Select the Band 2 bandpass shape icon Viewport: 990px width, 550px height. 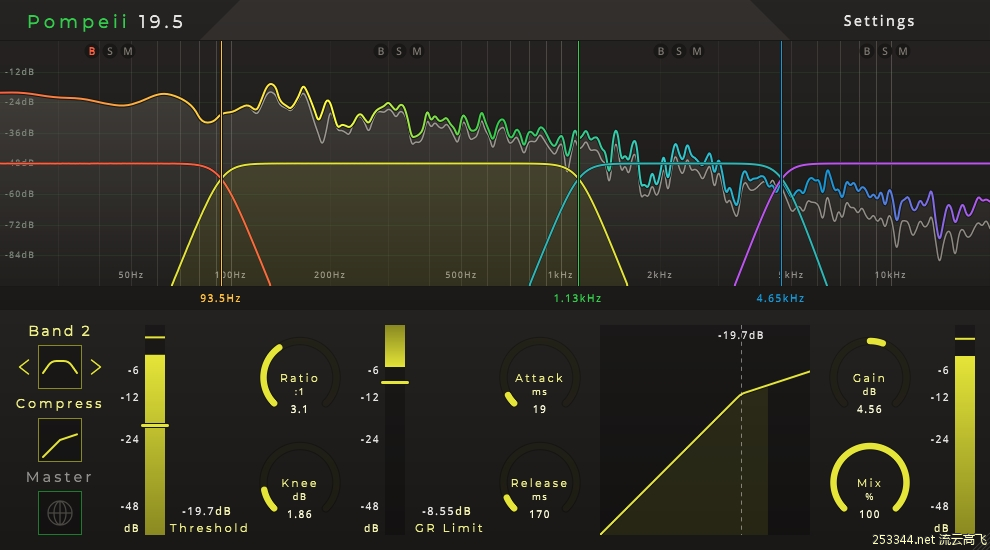[x=60, y=367]
